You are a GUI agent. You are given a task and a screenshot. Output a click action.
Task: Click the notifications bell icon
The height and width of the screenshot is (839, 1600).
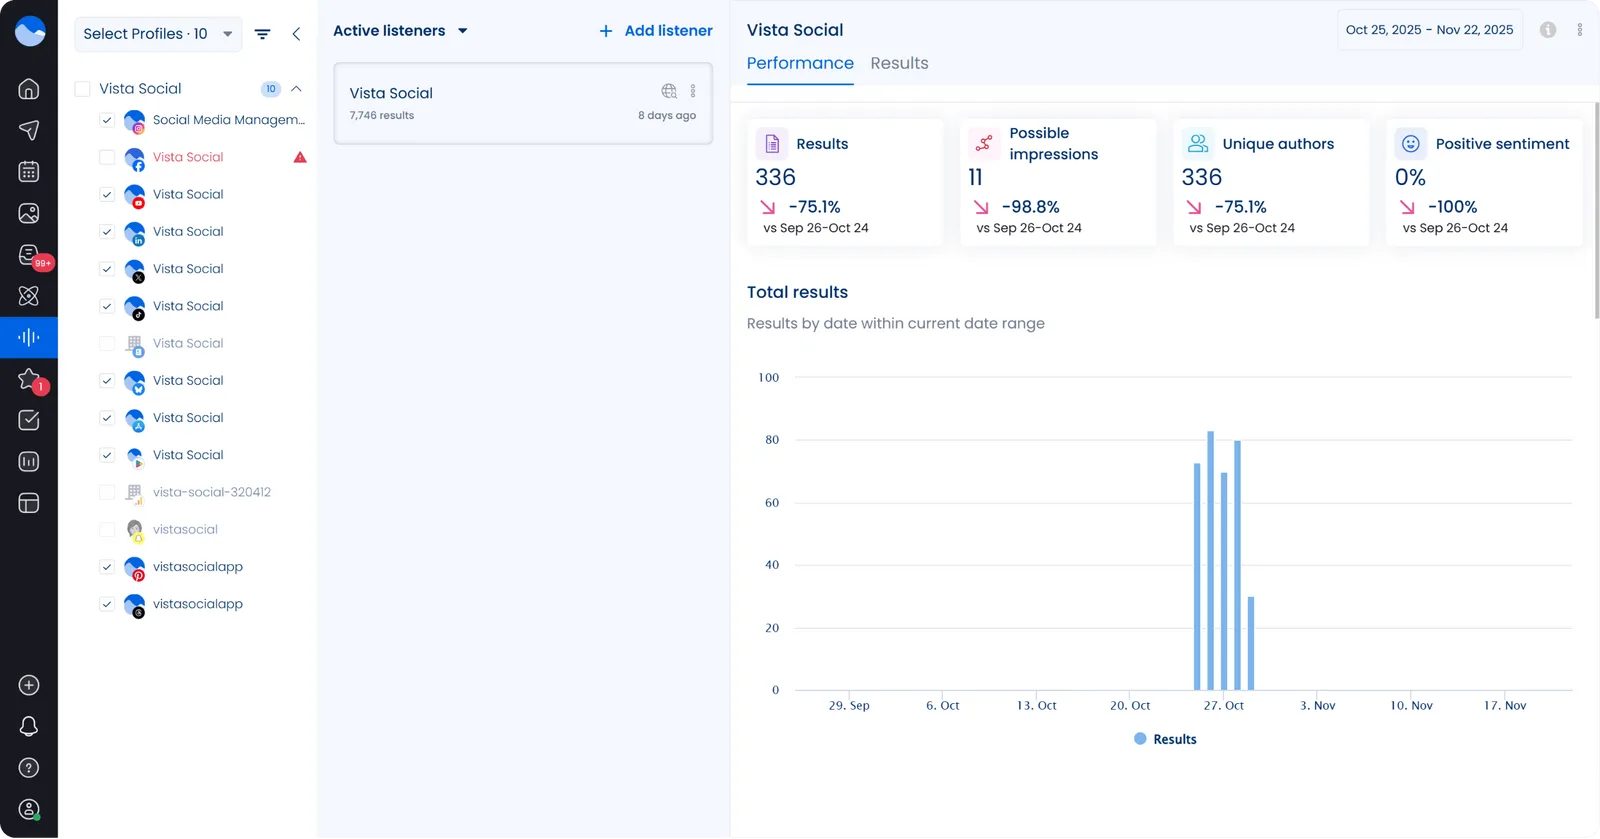point(29,727)
